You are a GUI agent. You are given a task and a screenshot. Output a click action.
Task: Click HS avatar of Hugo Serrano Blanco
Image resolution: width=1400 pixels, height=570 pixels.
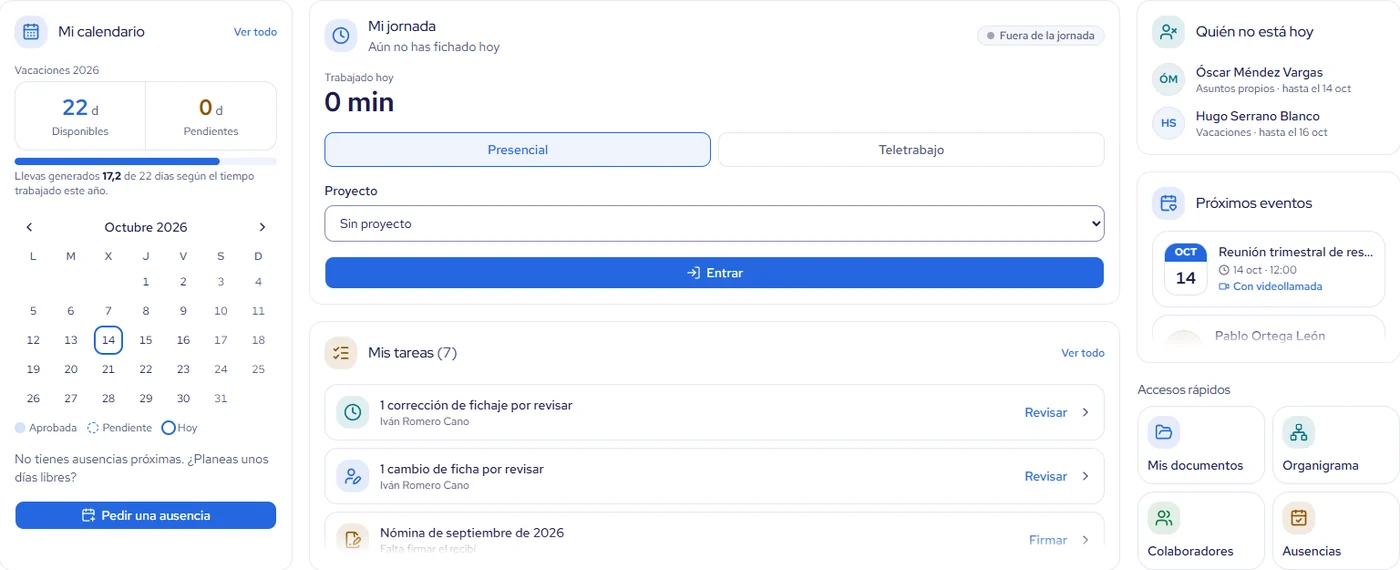click(1168, 123)
